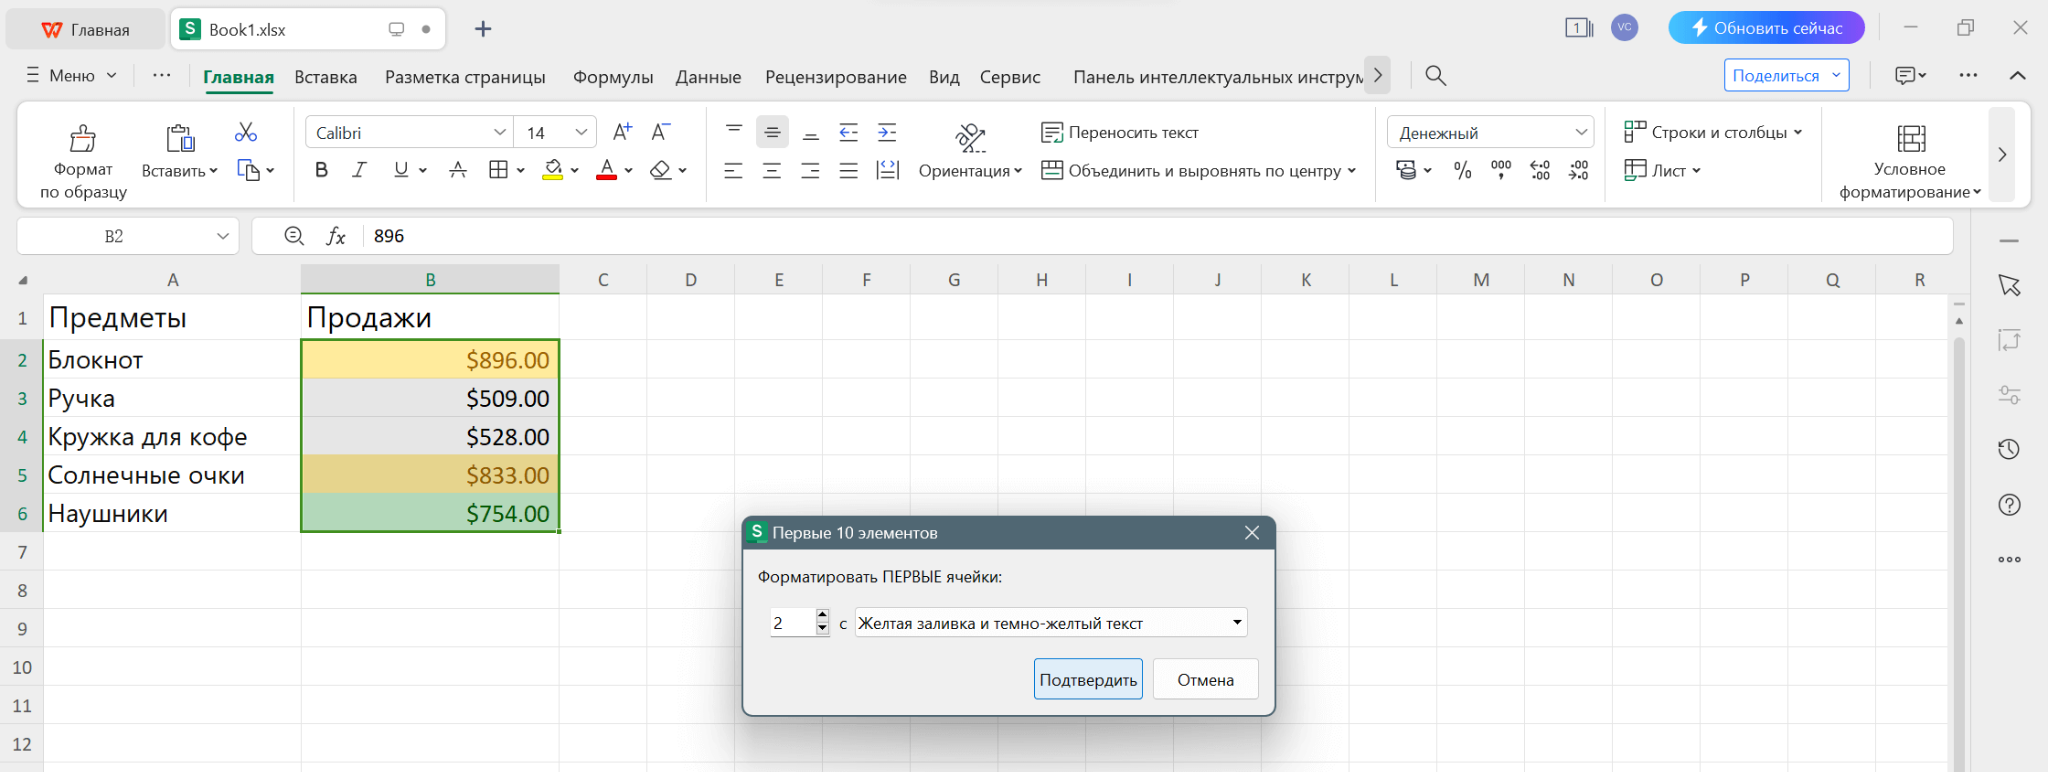Image resolution: width=2048 pixels, height=772 pixels.
Task: Switch to the Формулы tab
Action: pos(612,77)
